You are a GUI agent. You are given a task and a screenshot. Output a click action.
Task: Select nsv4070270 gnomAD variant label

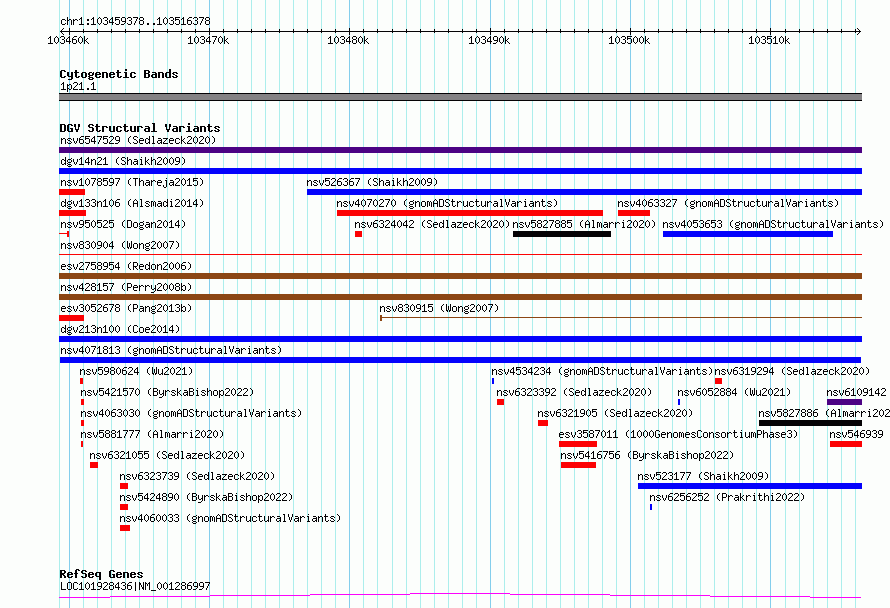447,203
